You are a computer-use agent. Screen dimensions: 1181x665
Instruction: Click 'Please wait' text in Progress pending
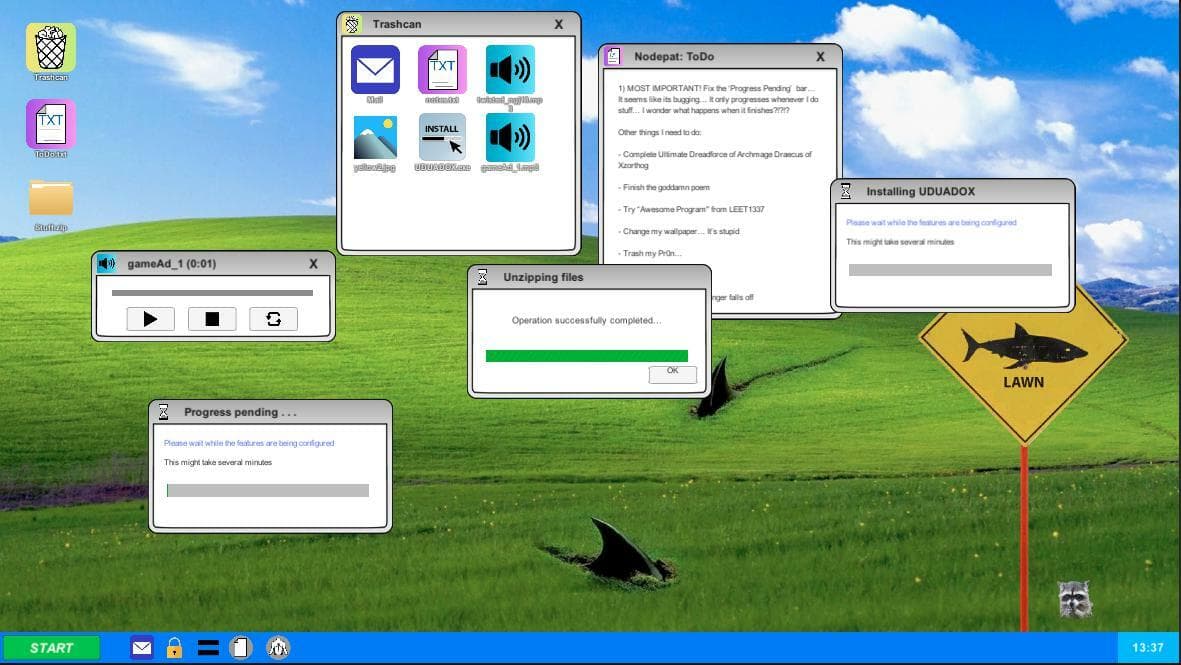pyautogui.click(x=249, y=444)
